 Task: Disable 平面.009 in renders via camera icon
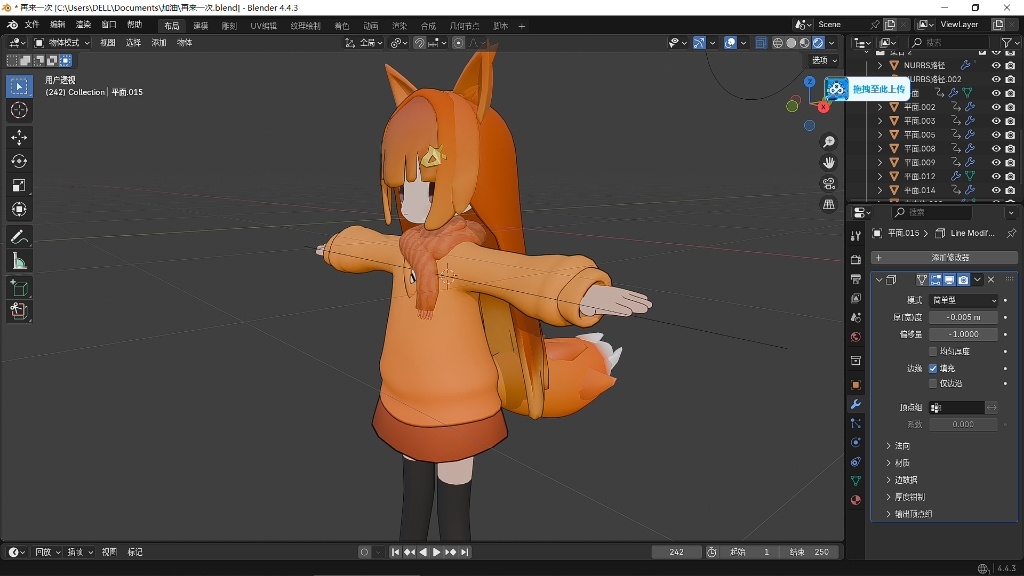pyautogui.click(x=1010, y=162)
